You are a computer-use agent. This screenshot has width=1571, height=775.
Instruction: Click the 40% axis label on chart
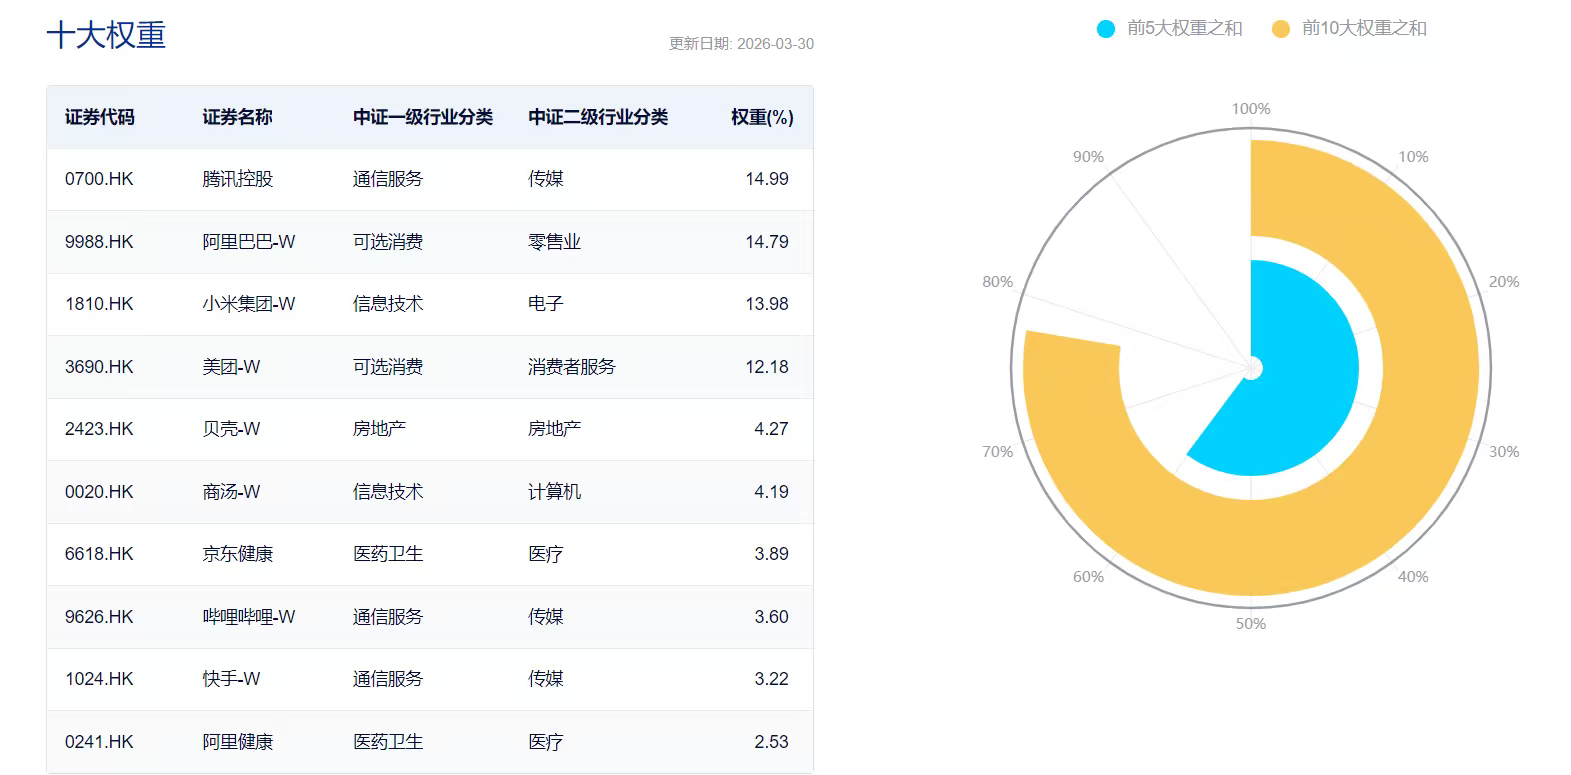(x=1413, y=577)
